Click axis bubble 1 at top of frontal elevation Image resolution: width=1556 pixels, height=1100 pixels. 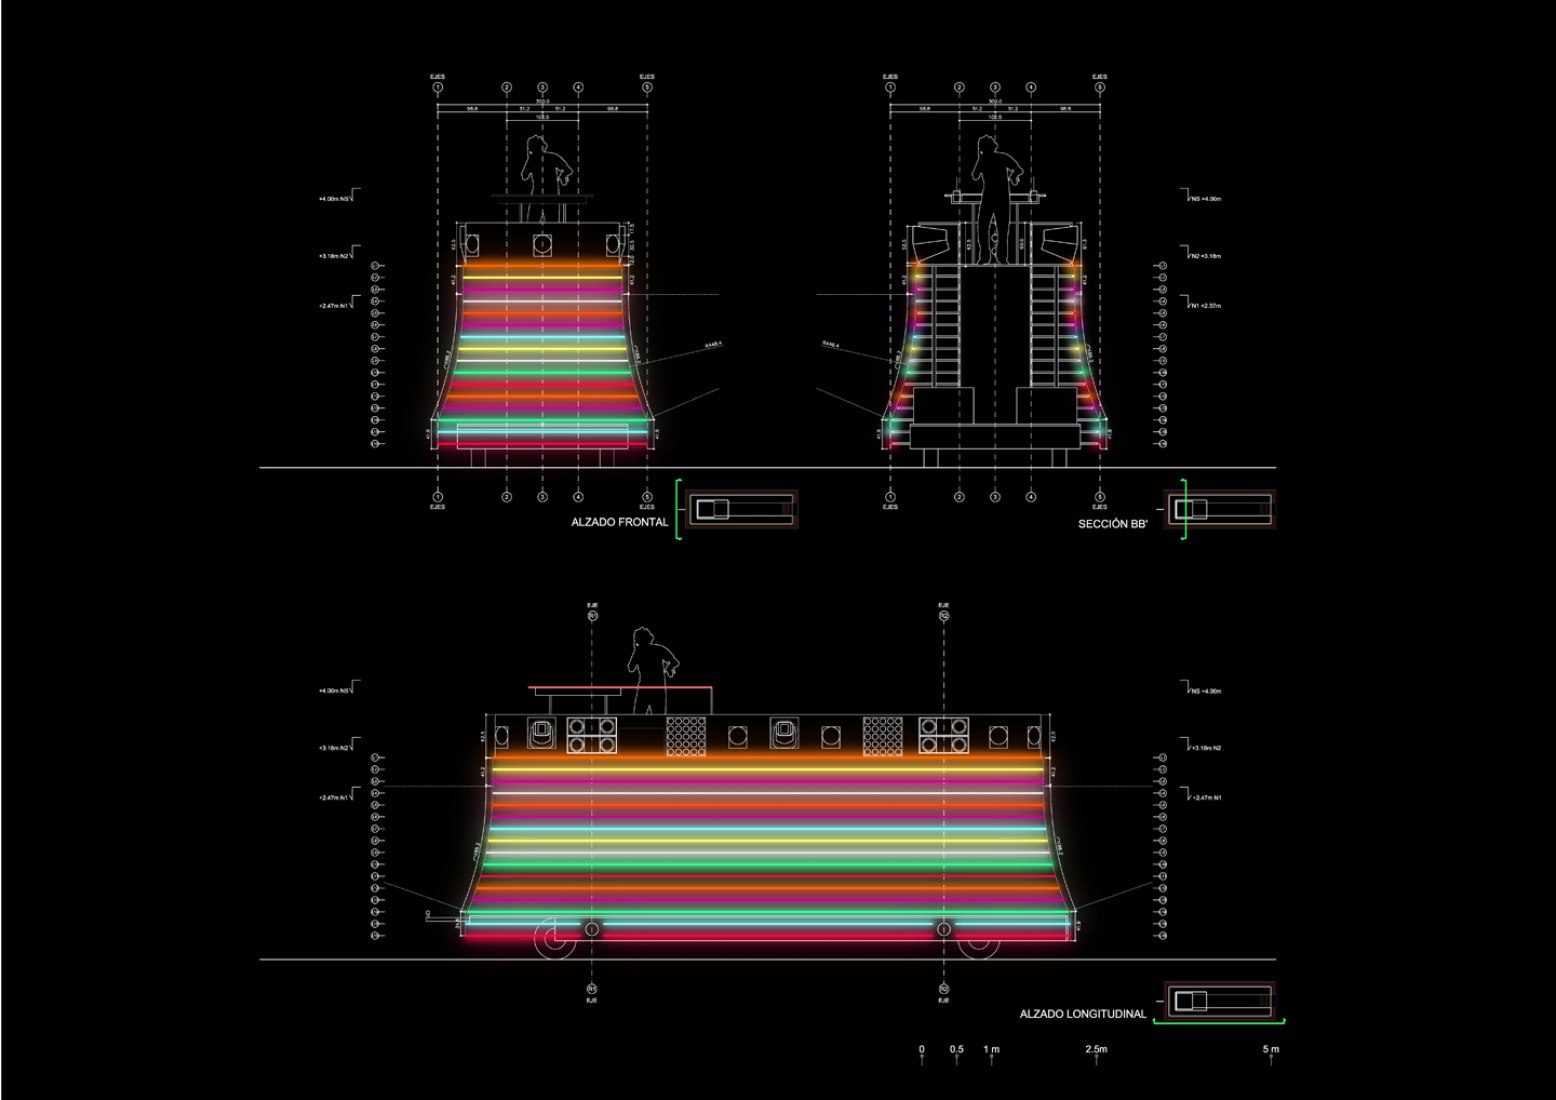coord(438,88)
